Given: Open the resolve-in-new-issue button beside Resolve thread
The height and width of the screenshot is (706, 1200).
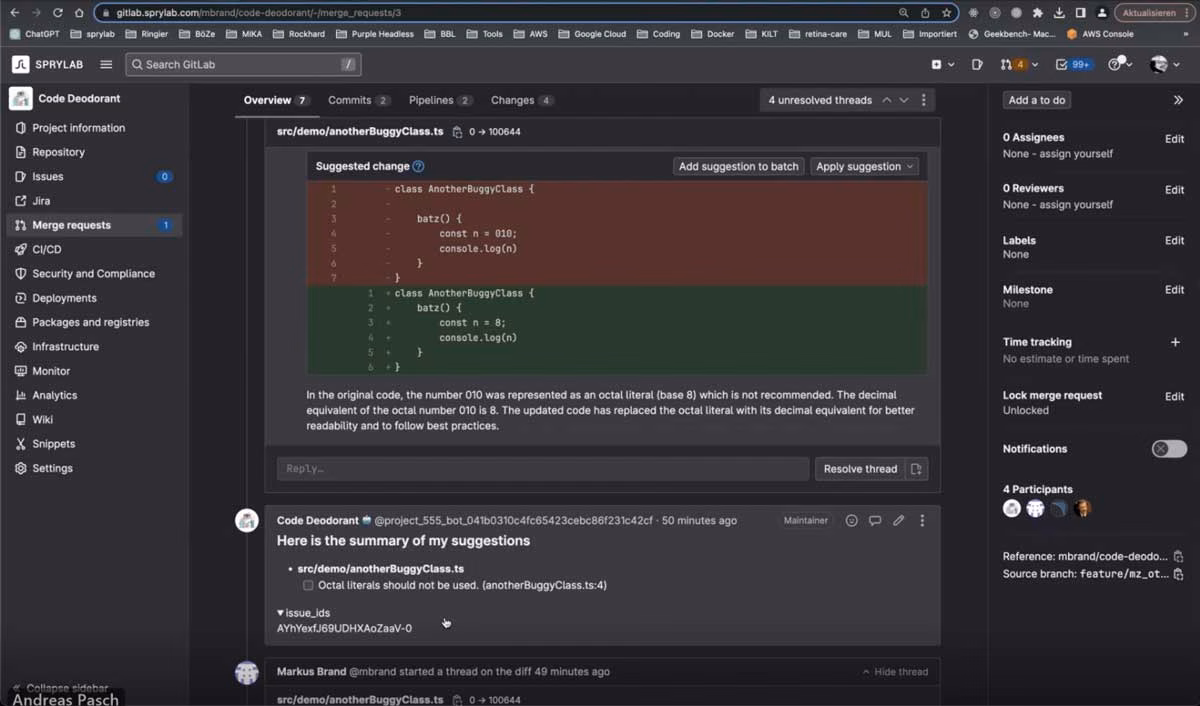Looking at the screenshot, I should click(x=916, y=468).
